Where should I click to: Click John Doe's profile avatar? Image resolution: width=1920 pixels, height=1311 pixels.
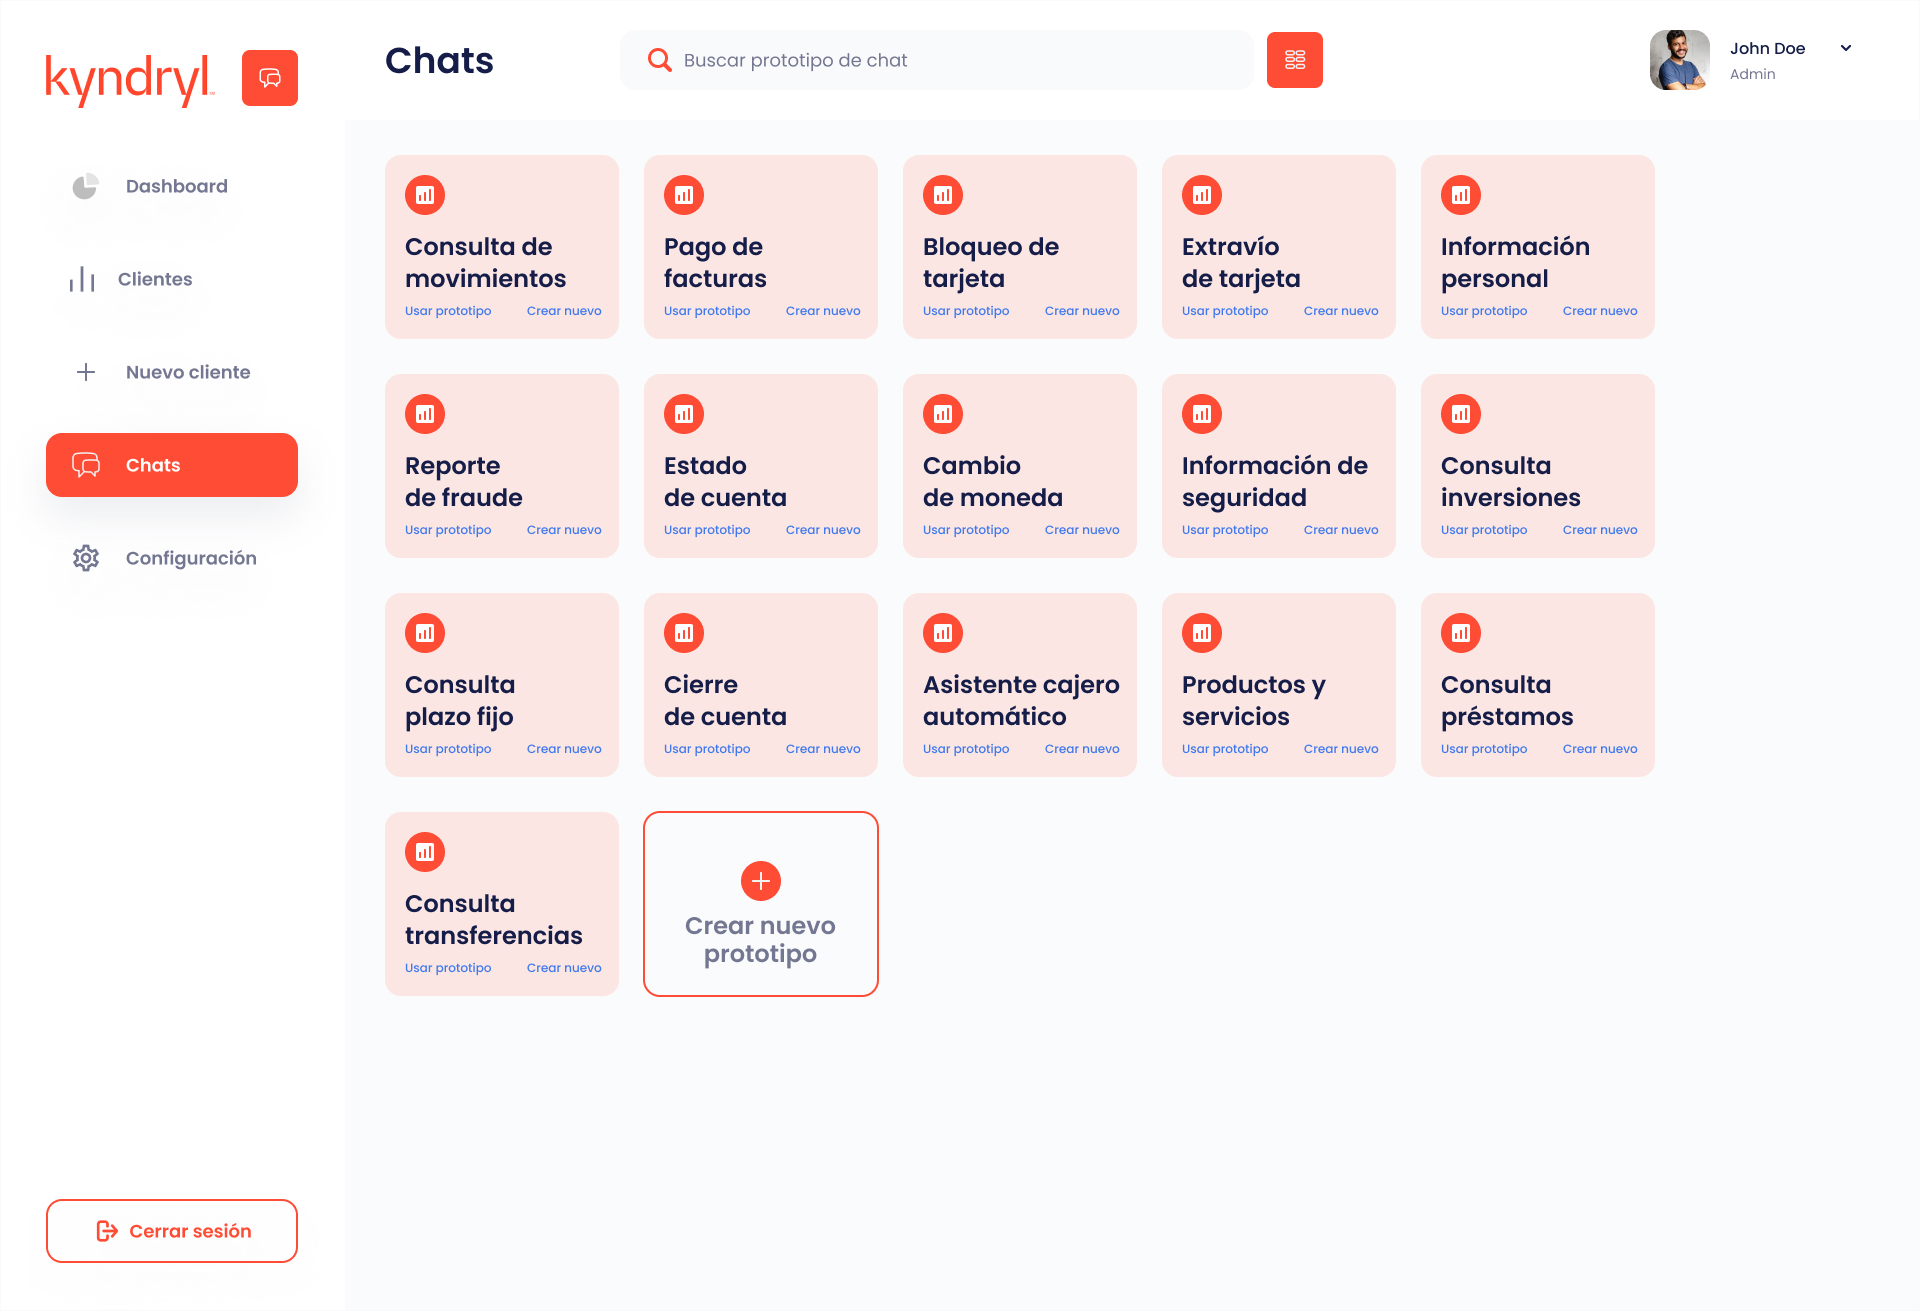tap(1680, 60)
